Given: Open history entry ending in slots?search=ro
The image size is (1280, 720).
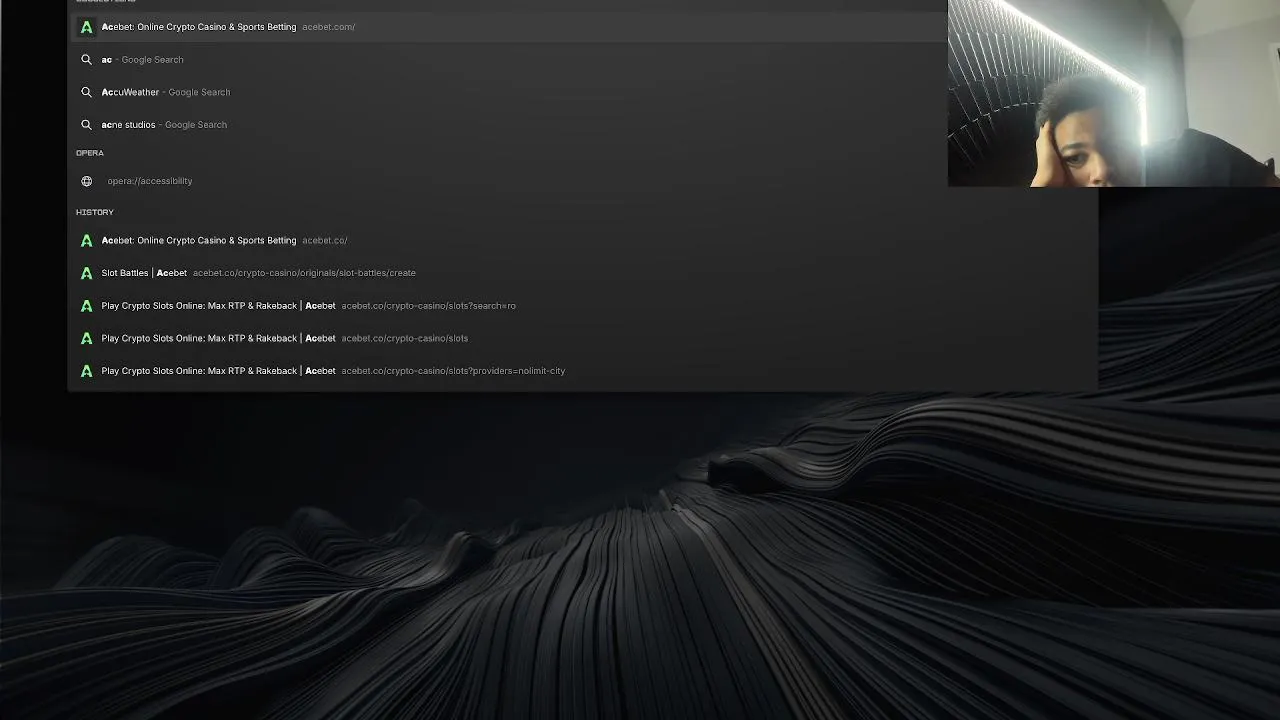Looking at the screenshot, I should 583,305.
